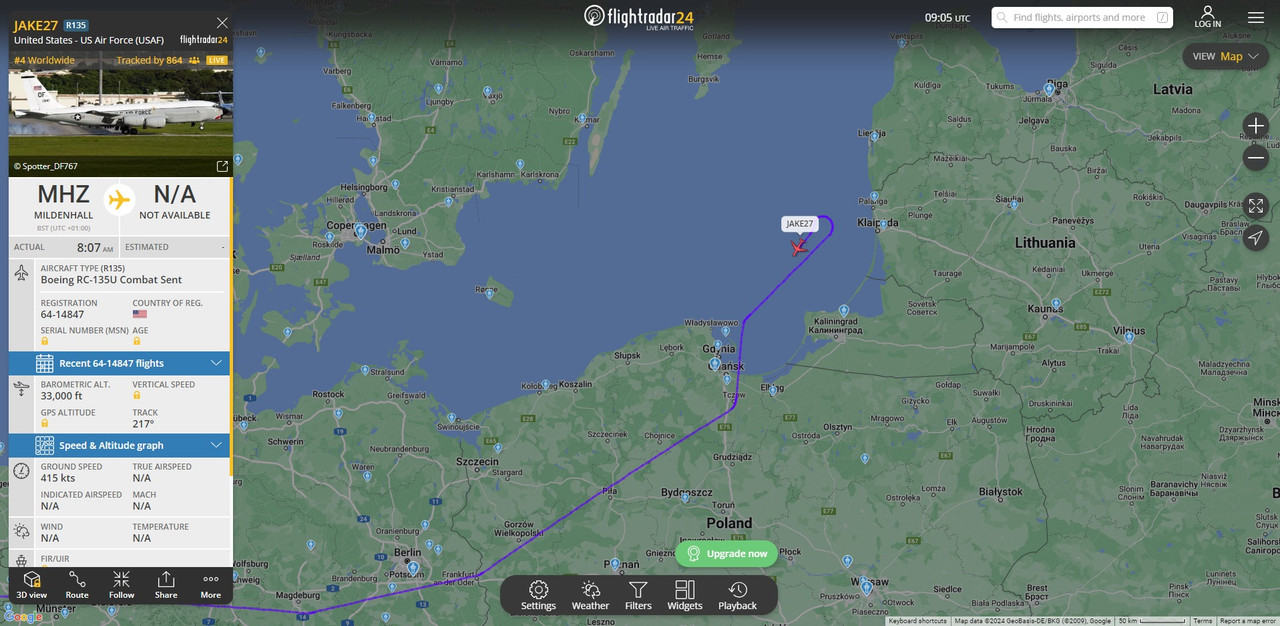
Task: Open the 3D view
Action: 32,585
